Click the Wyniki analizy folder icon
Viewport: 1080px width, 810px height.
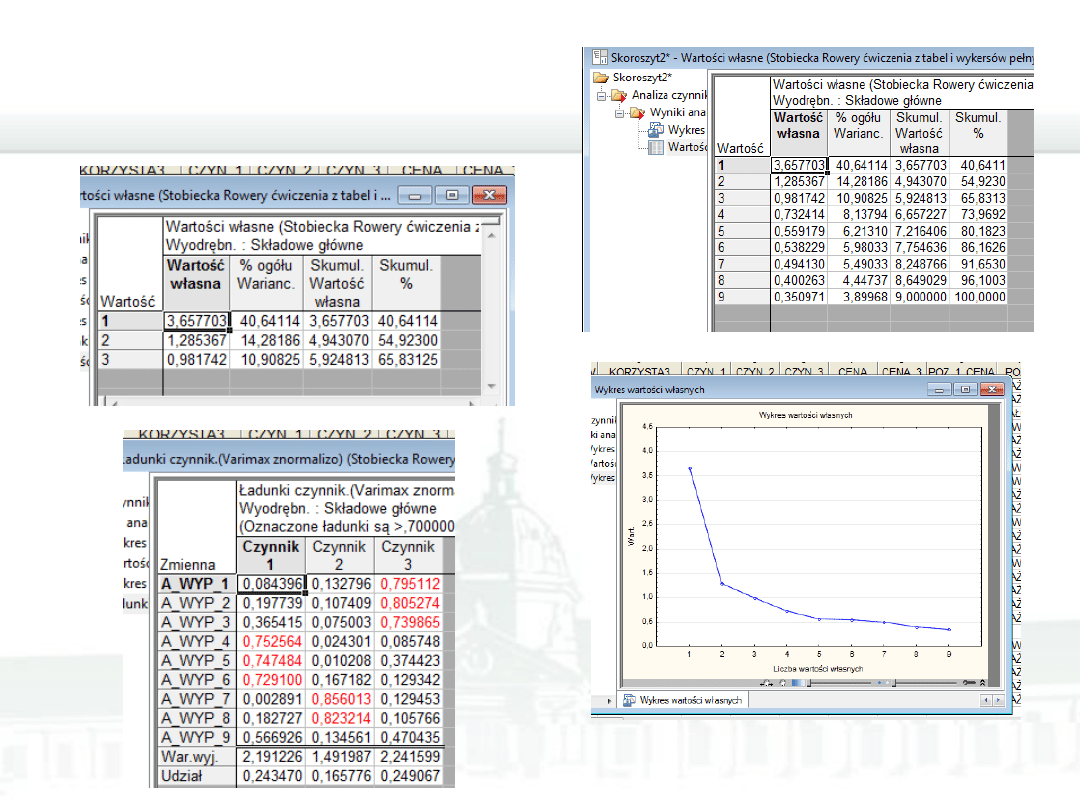click(637, 112)
